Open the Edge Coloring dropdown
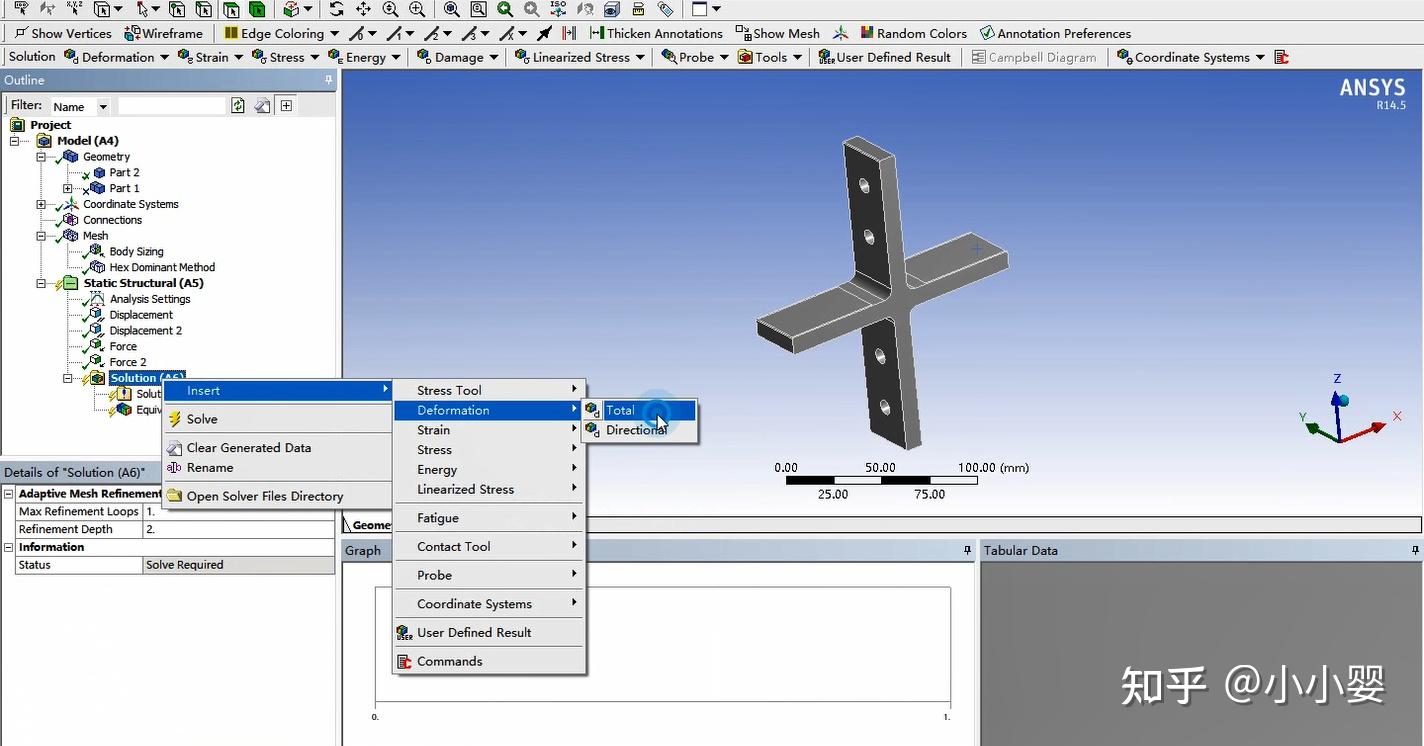 point(334,33)
